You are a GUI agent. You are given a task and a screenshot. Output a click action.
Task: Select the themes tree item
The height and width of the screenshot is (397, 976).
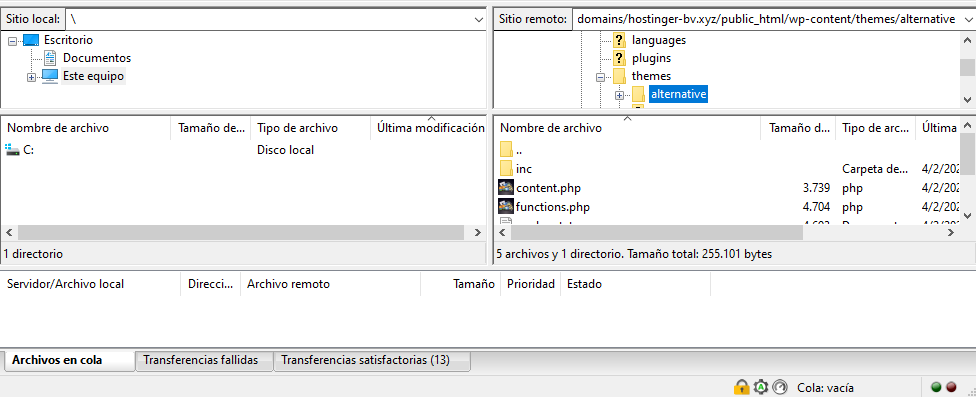(651, 76)
